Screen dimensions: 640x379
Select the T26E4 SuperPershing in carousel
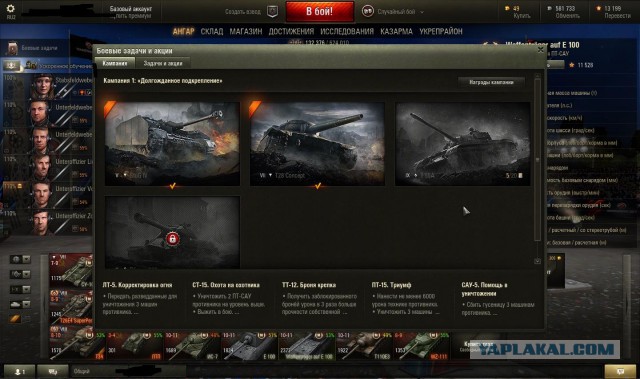71,307
